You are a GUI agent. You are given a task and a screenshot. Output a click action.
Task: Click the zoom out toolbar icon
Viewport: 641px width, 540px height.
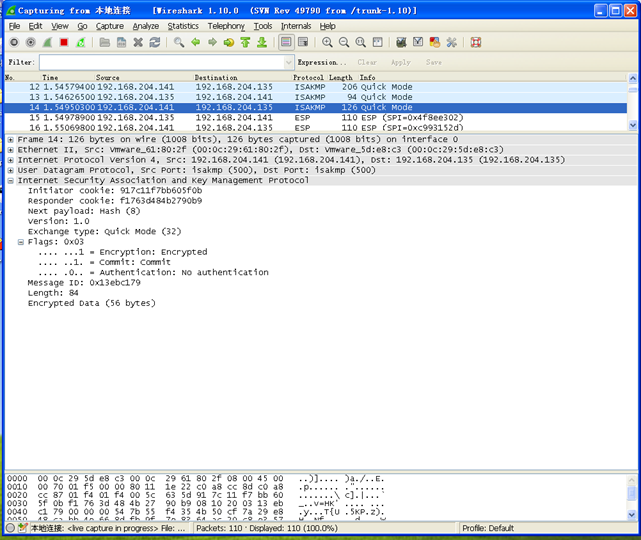click(x=344, y=43)
